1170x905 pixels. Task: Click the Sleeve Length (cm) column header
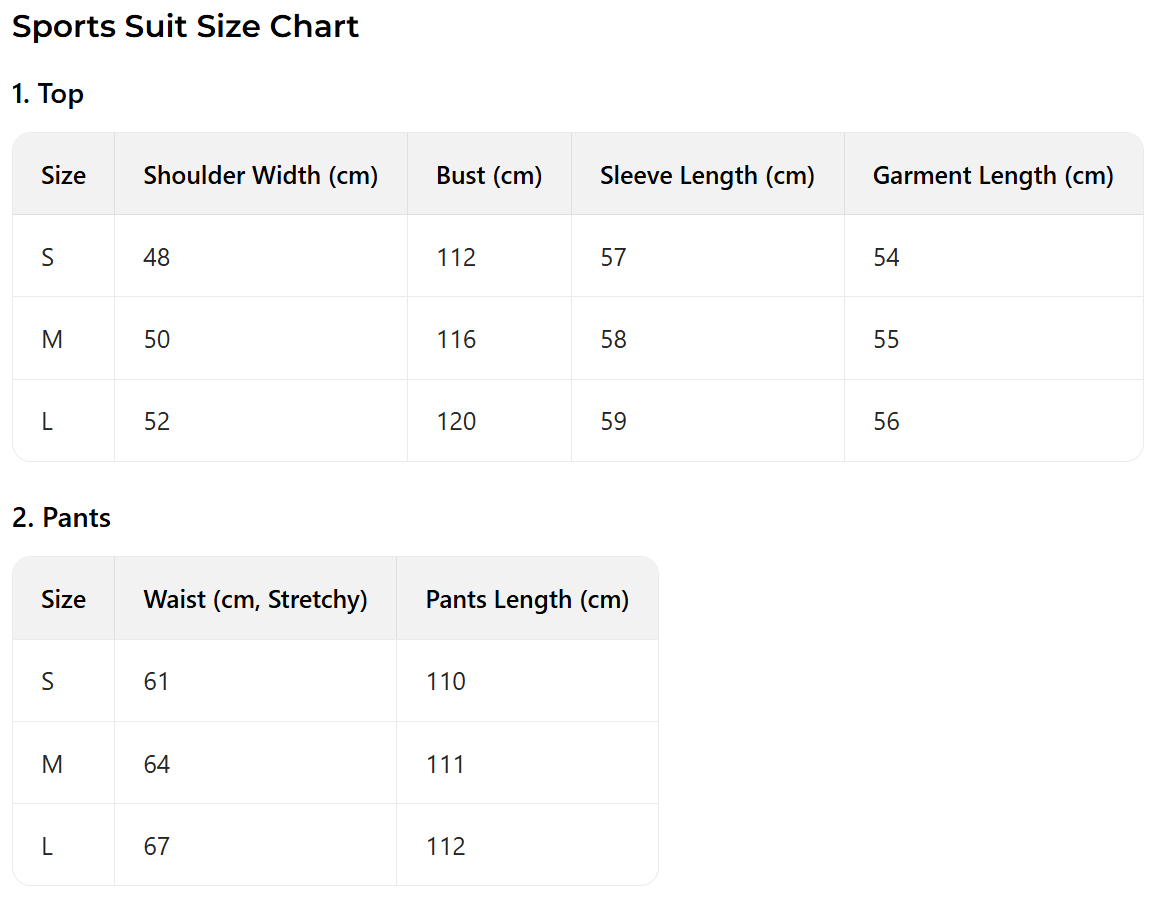click(x=707, y=175)
